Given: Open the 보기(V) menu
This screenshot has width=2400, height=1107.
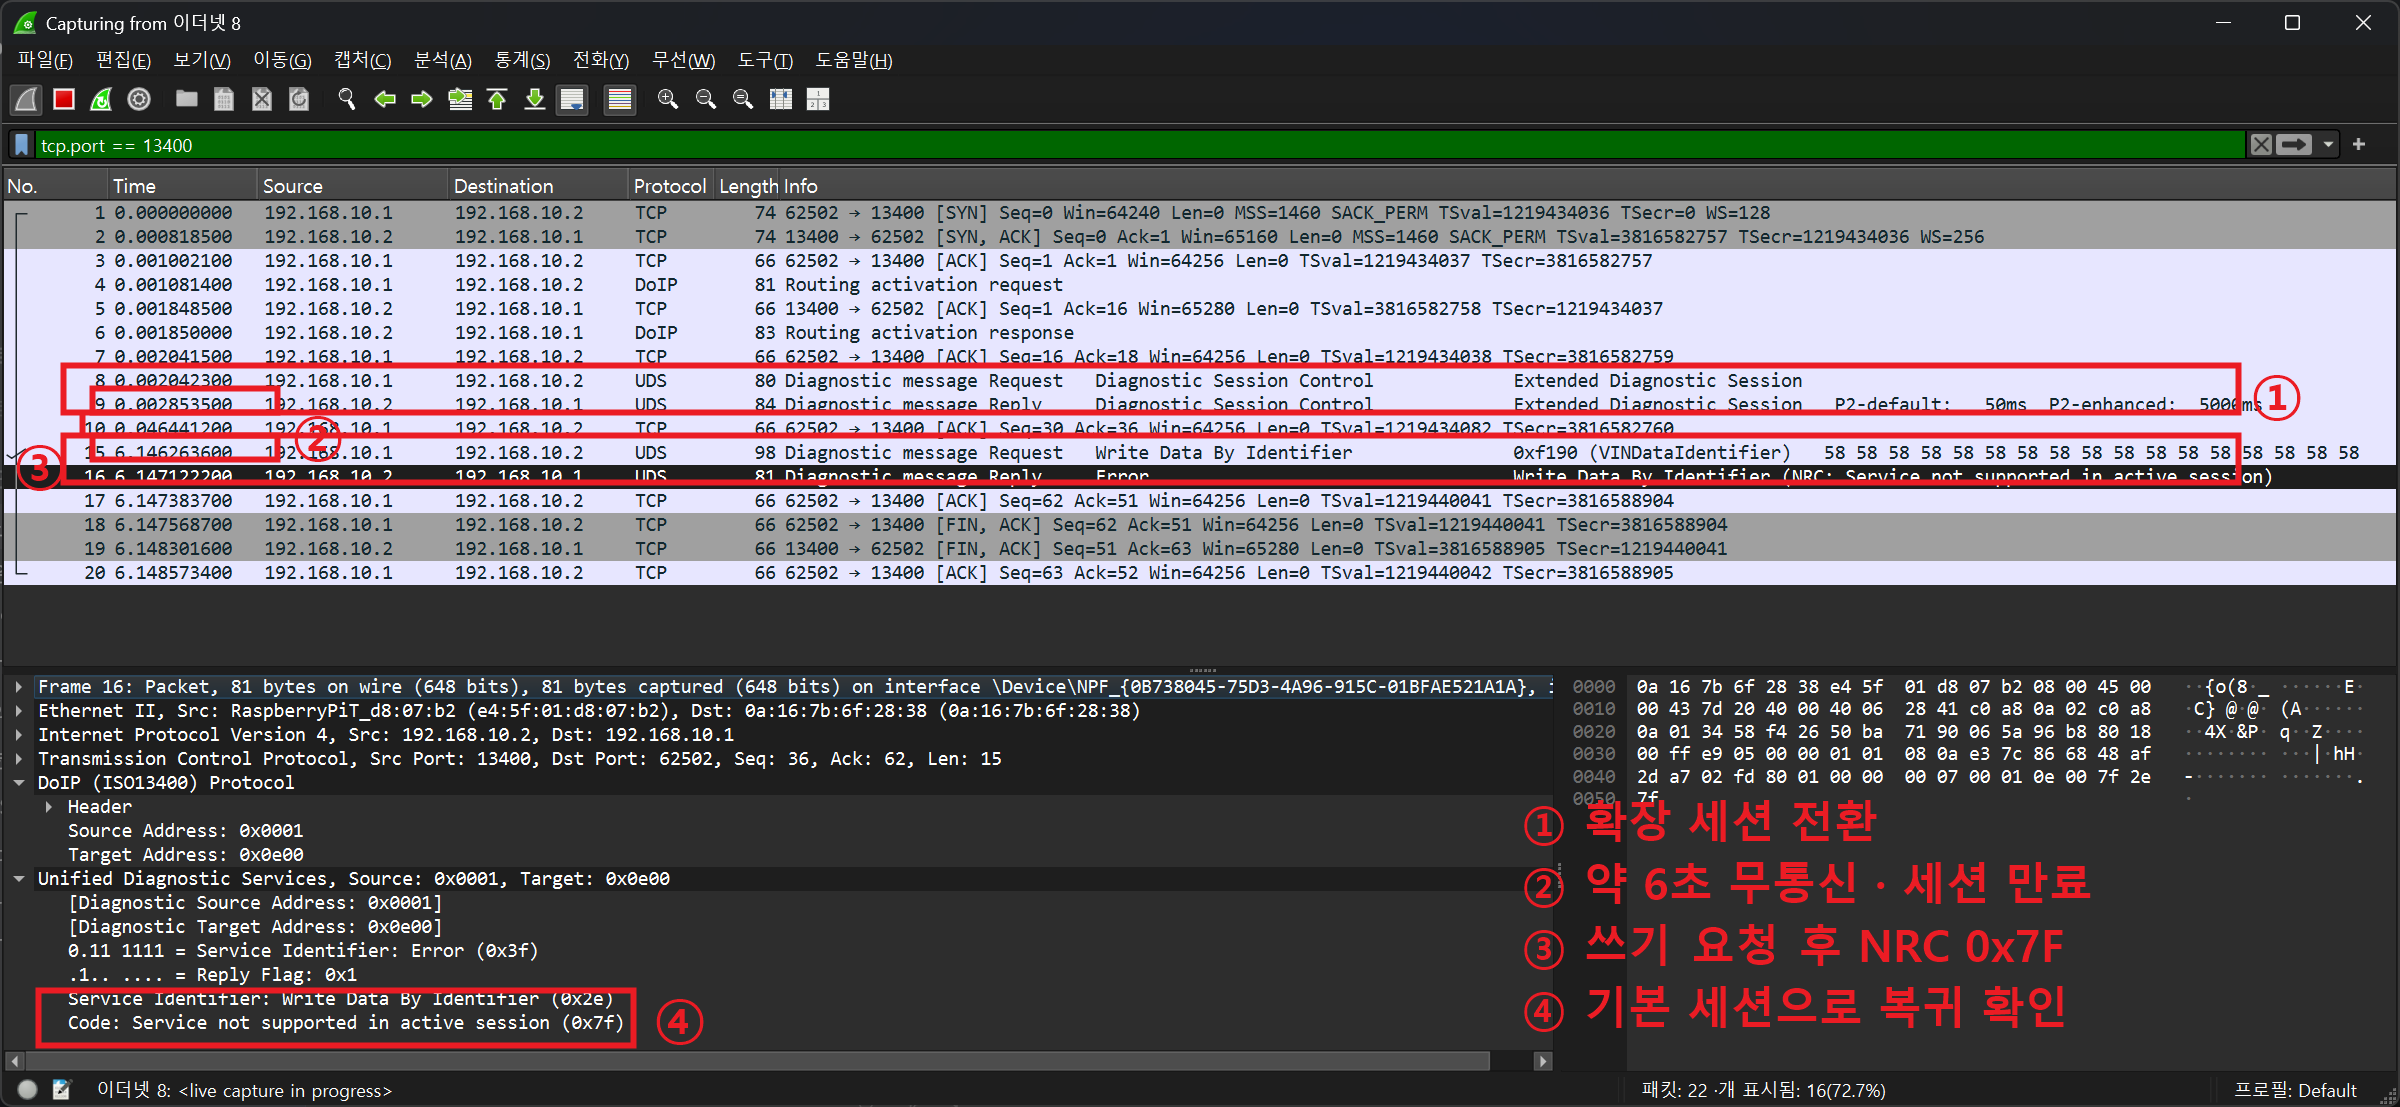Looking at the screenshot, I should (x=202, y=60).
